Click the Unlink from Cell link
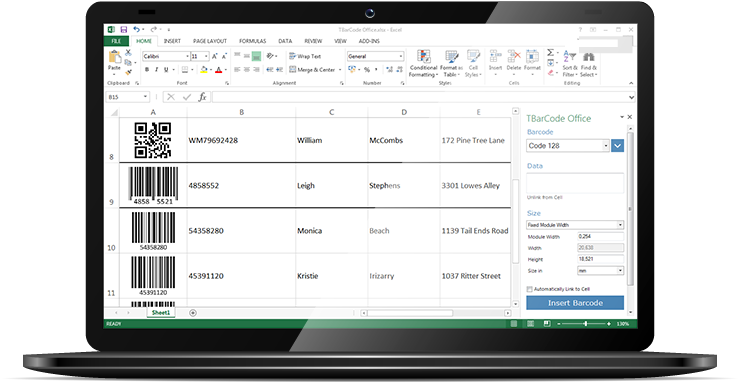This screenshot has width=739, height=382. tap(544, 197)
